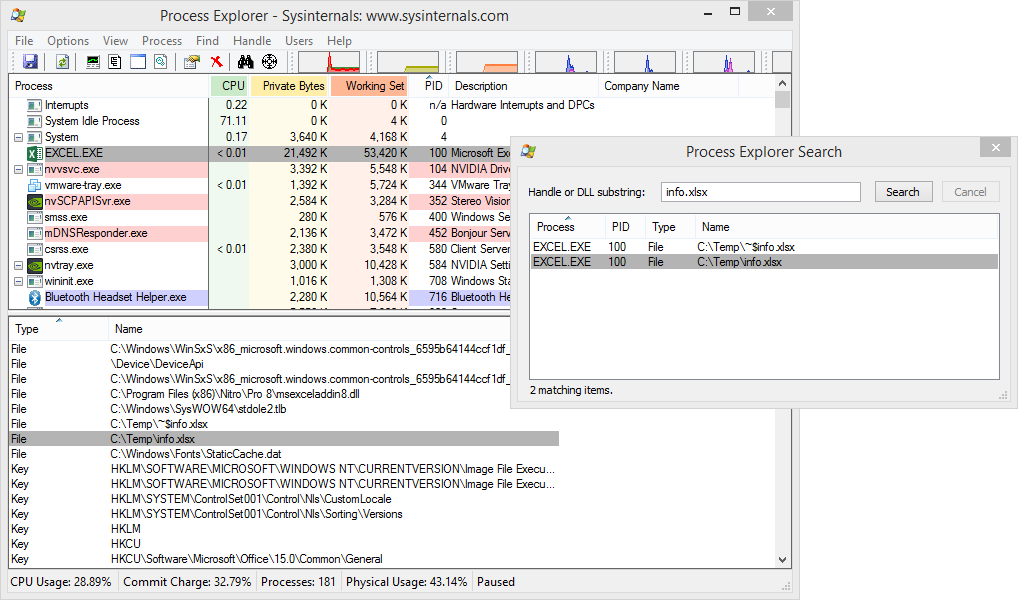Open the Process menu
The width and height of the screenshot is (1018, 600).
click(x=162, y=41)
